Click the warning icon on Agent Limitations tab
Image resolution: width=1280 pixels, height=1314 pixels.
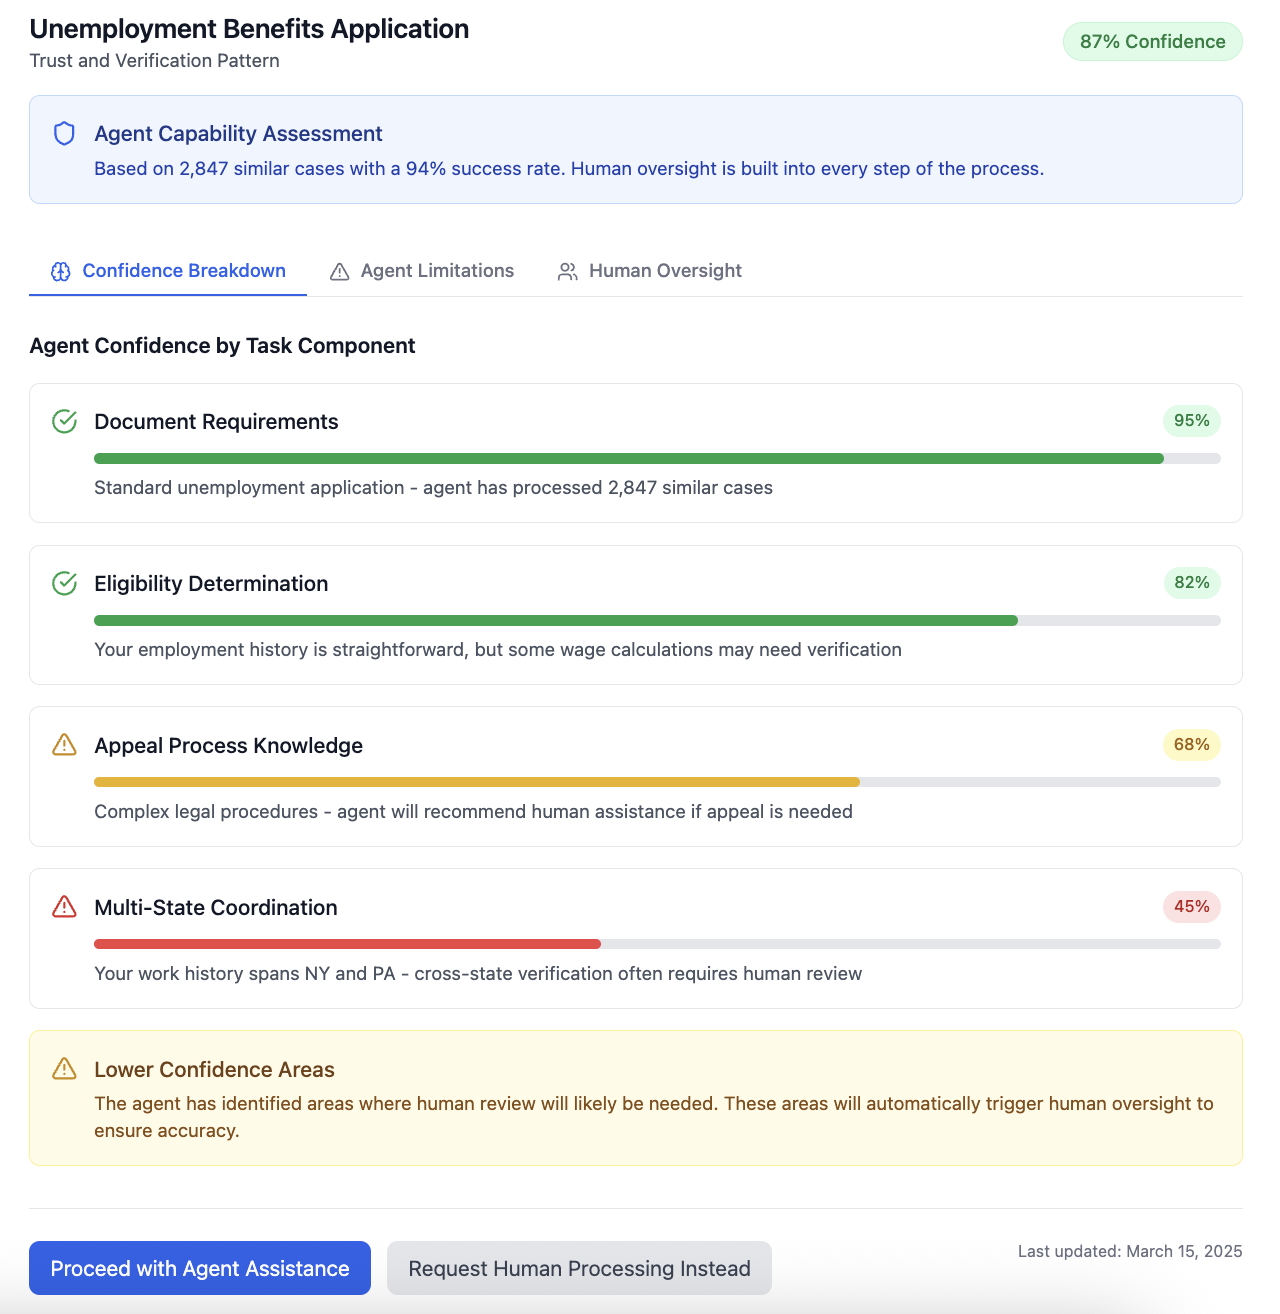click(339, 270)
